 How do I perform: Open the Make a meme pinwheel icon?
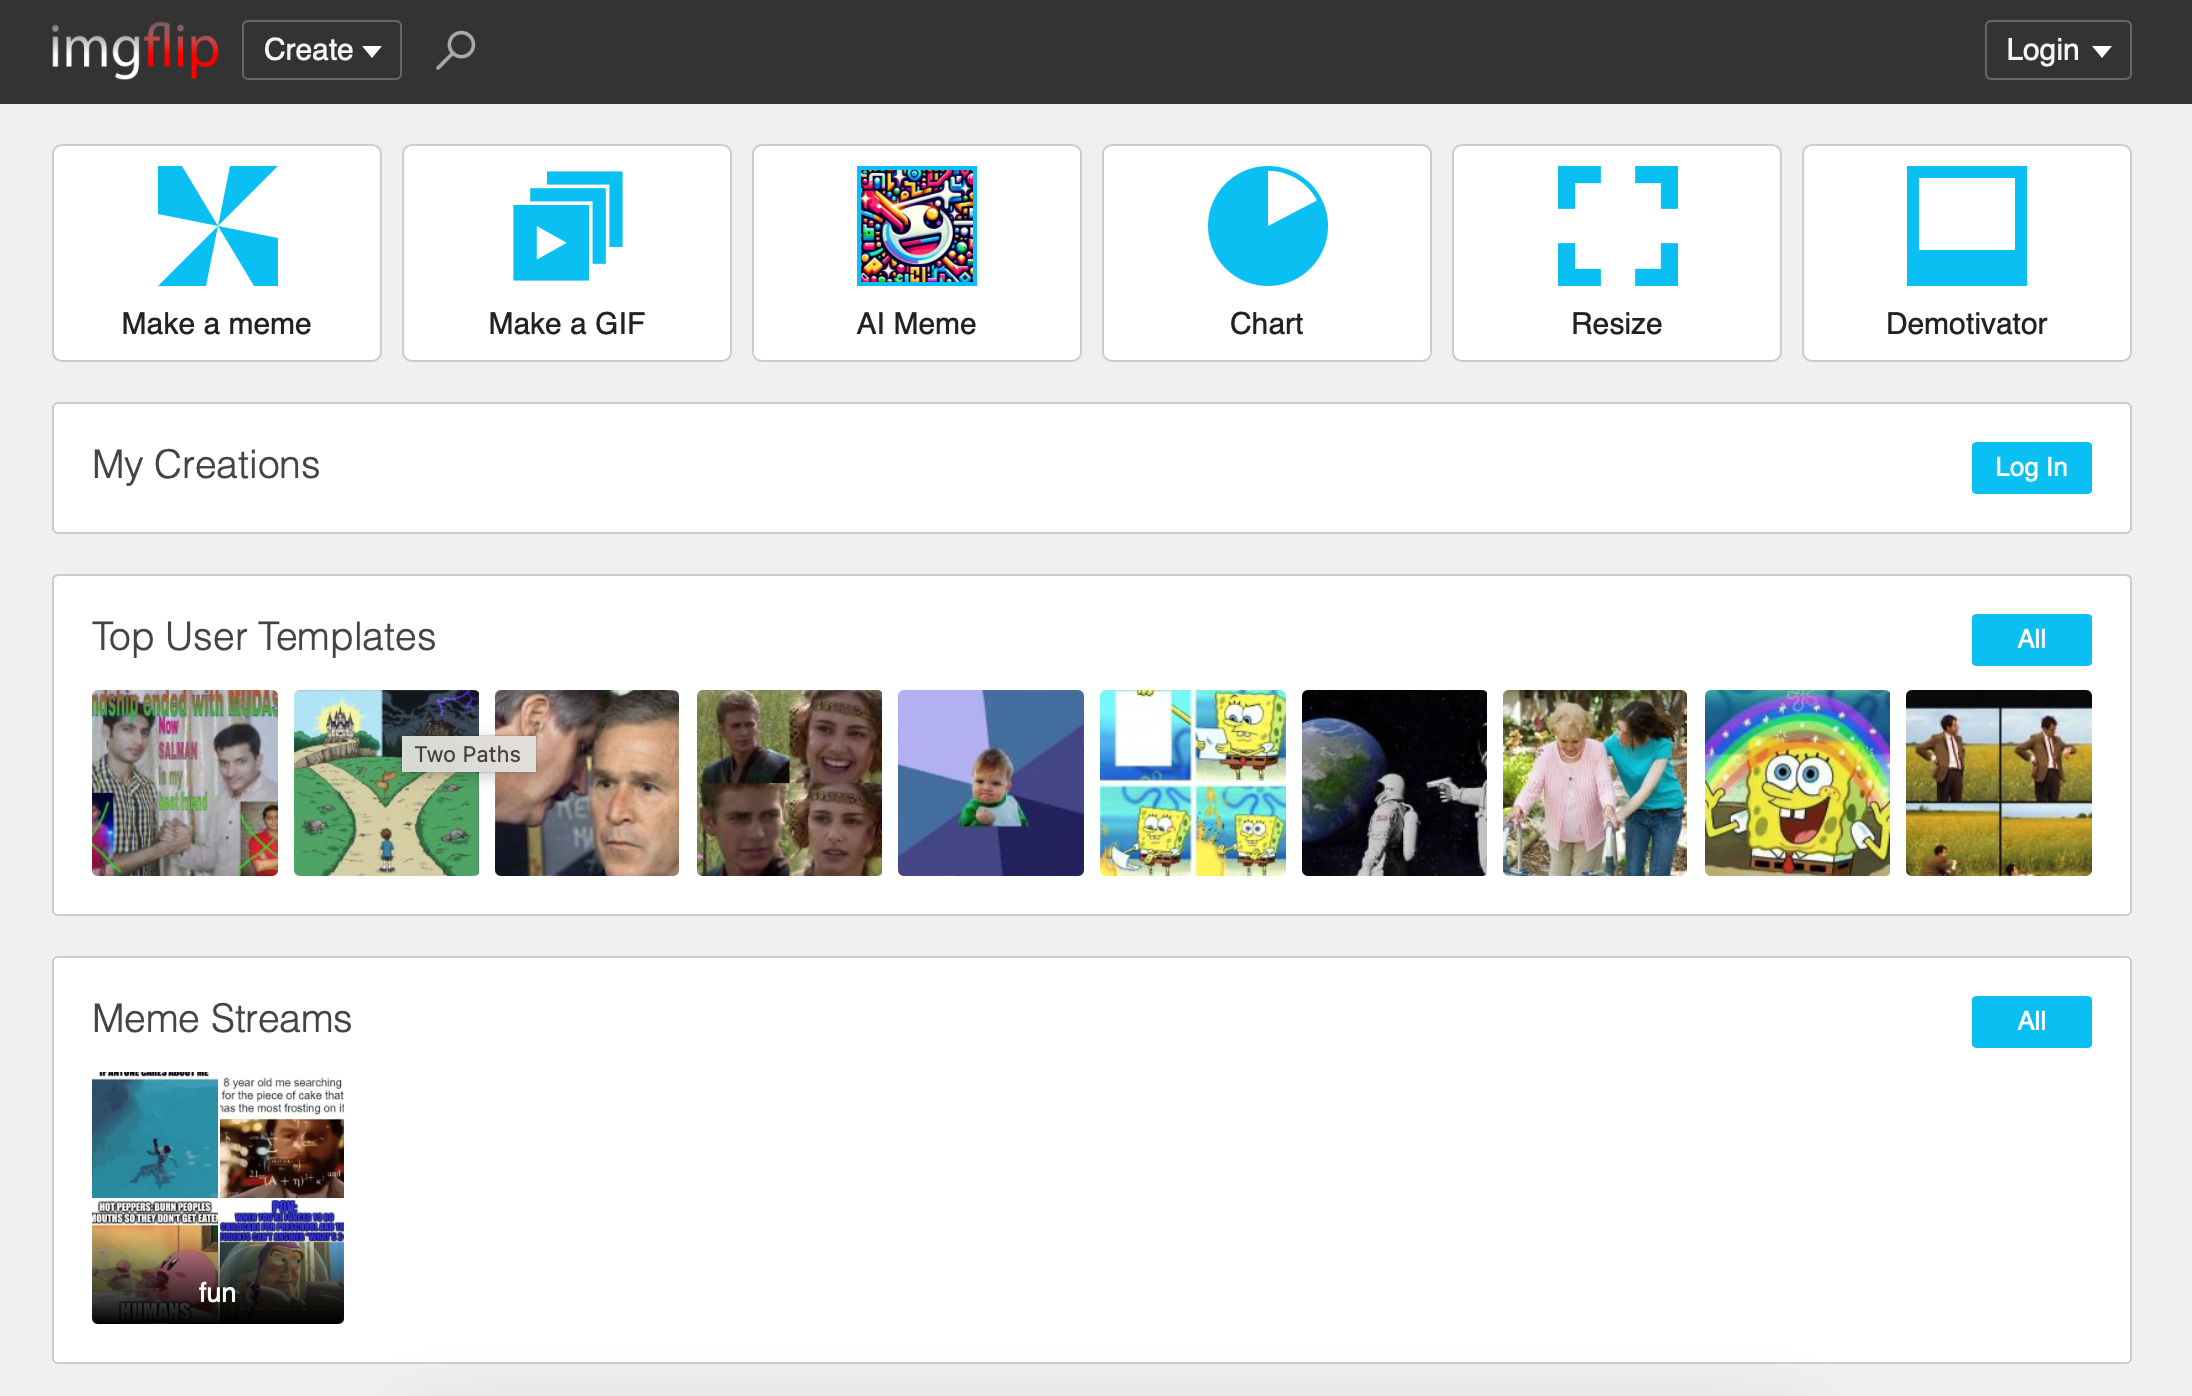coord(217,226)
